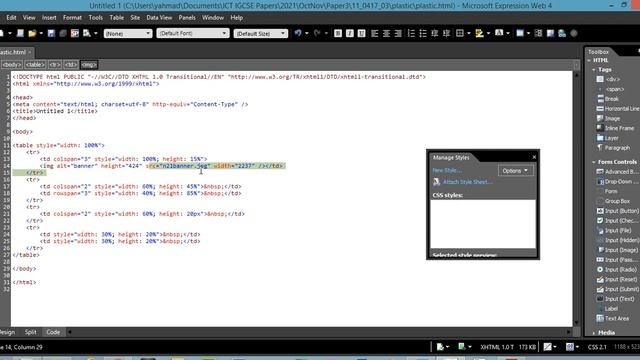Open the Data View menu

[159, 18]
